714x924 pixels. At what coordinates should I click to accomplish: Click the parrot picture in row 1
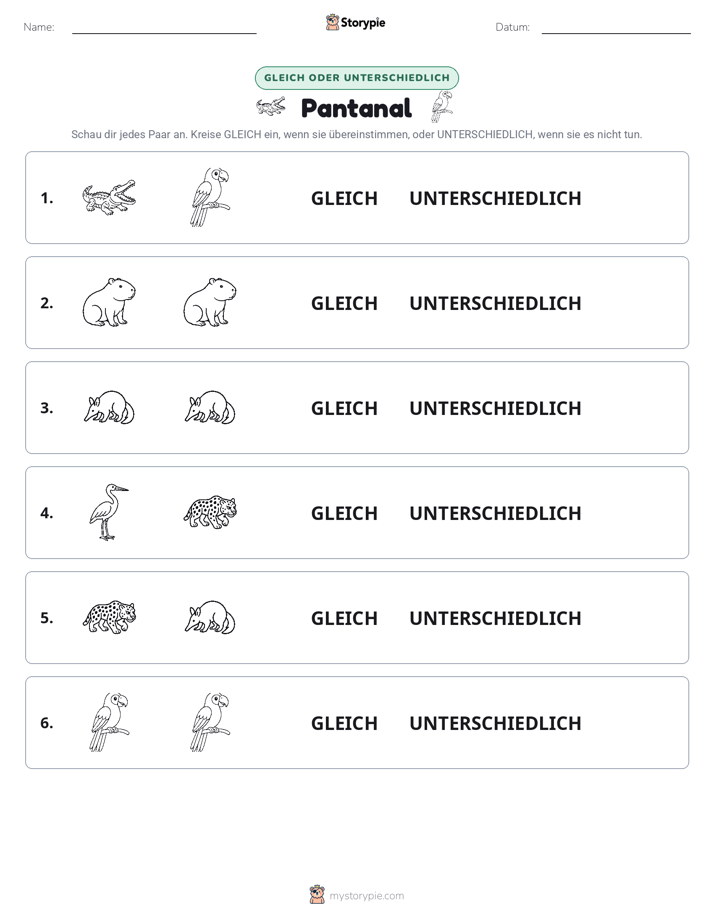click(210, 197)
